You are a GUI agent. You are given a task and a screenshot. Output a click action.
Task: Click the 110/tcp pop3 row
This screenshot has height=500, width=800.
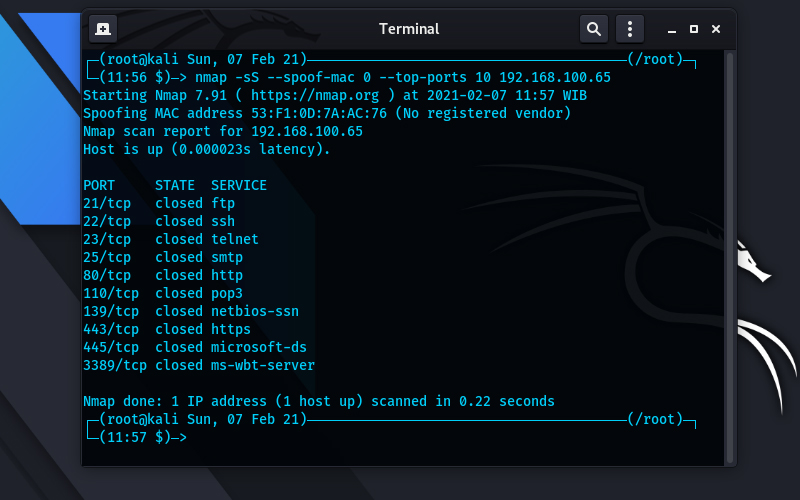point(163,293)
